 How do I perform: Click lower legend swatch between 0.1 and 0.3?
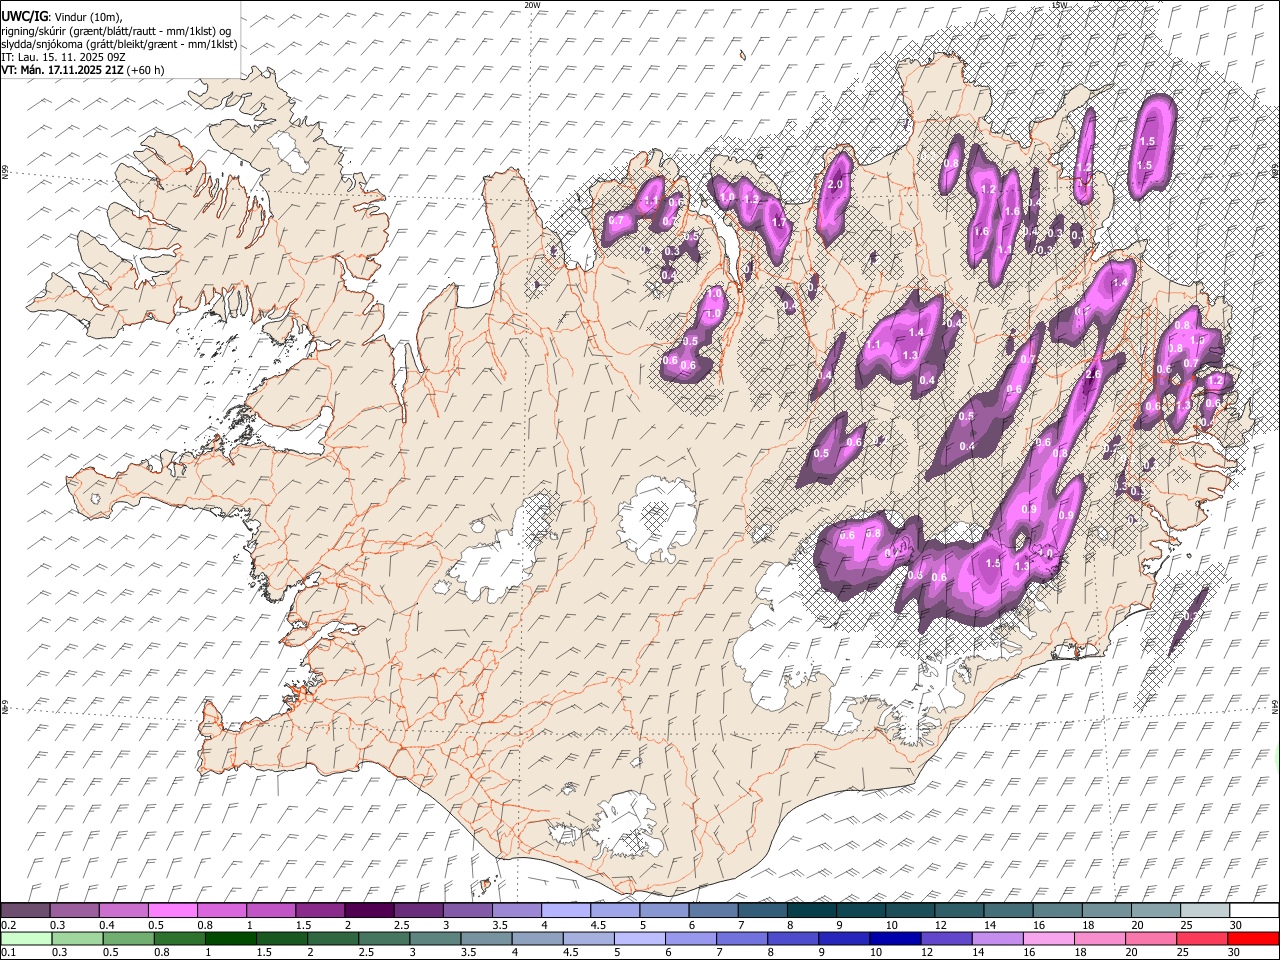[x=26, y=938]
